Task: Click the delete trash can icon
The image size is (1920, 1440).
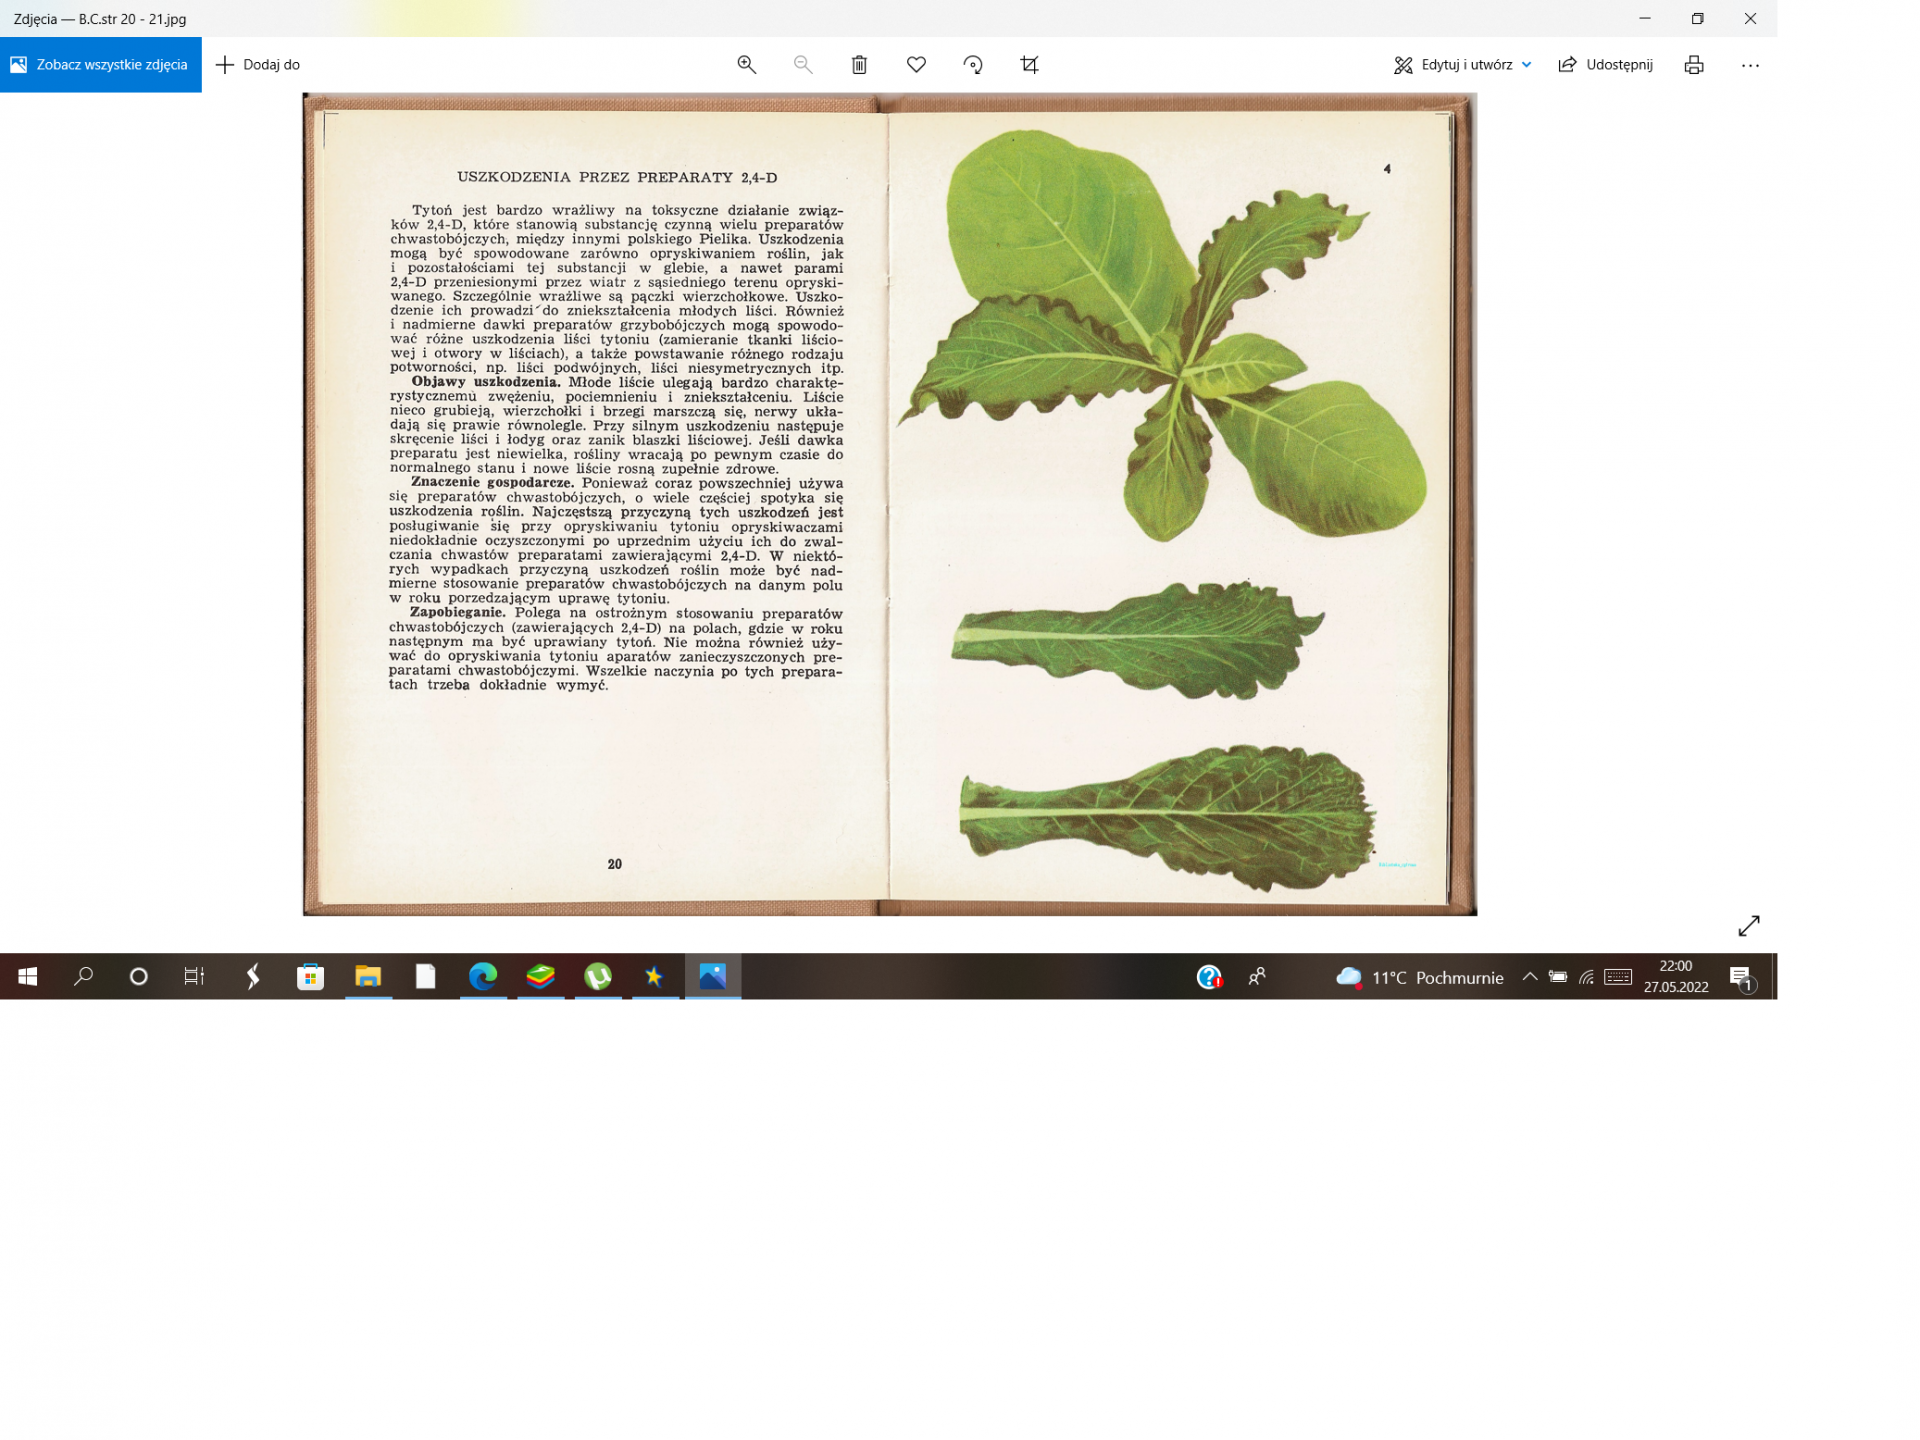Action: pyautogui.click(x=859, y=65)
